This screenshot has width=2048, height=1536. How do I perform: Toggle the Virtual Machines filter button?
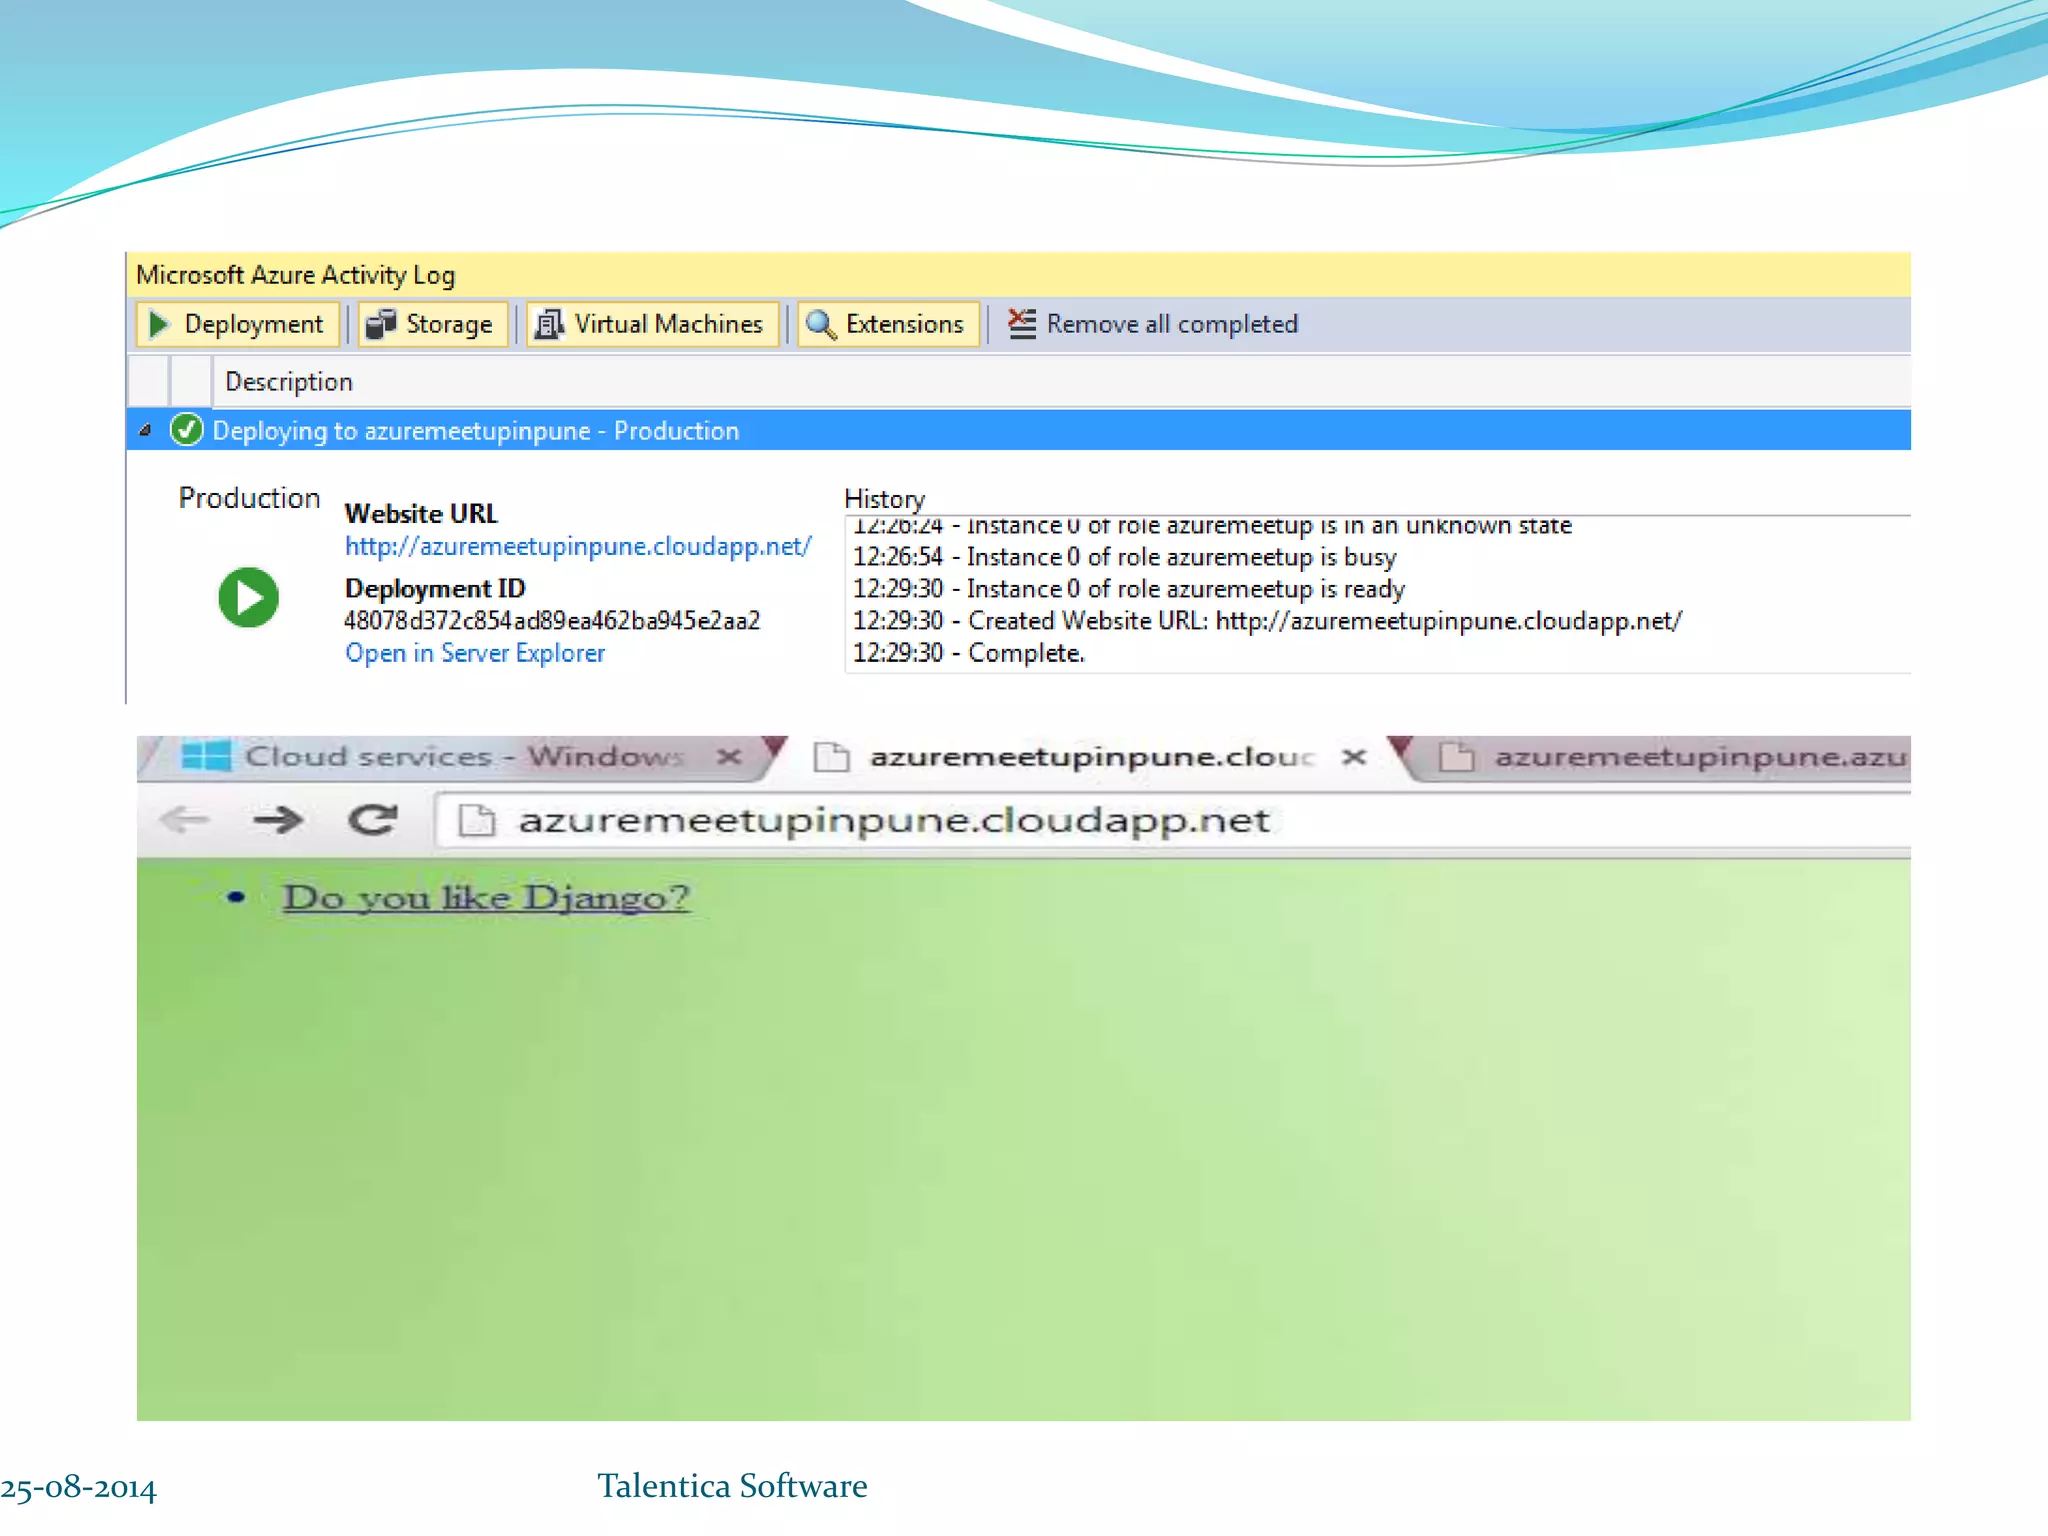pyautogui.click(x=652, y=324)
